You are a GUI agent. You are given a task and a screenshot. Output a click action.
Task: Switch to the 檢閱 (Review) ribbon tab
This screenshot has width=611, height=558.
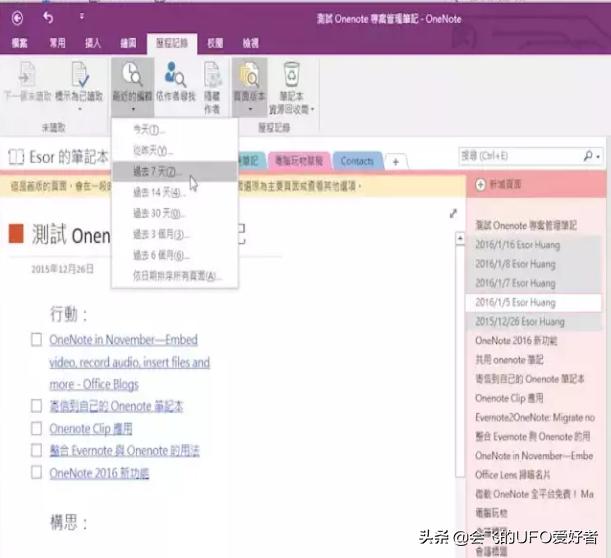click(x=215, y=43)
